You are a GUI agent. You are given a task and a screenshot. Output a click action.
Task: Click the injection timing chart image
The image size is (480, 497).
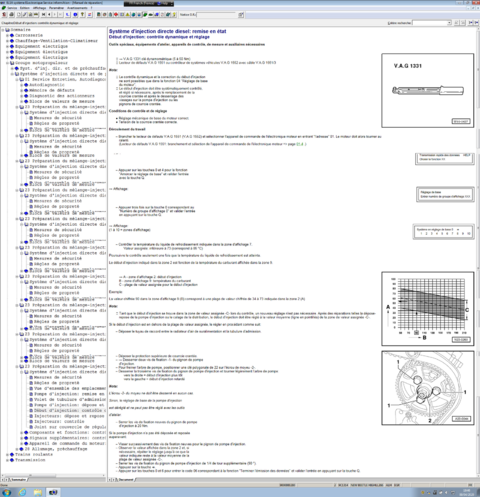pyautogui.click(x=428, y=309)
